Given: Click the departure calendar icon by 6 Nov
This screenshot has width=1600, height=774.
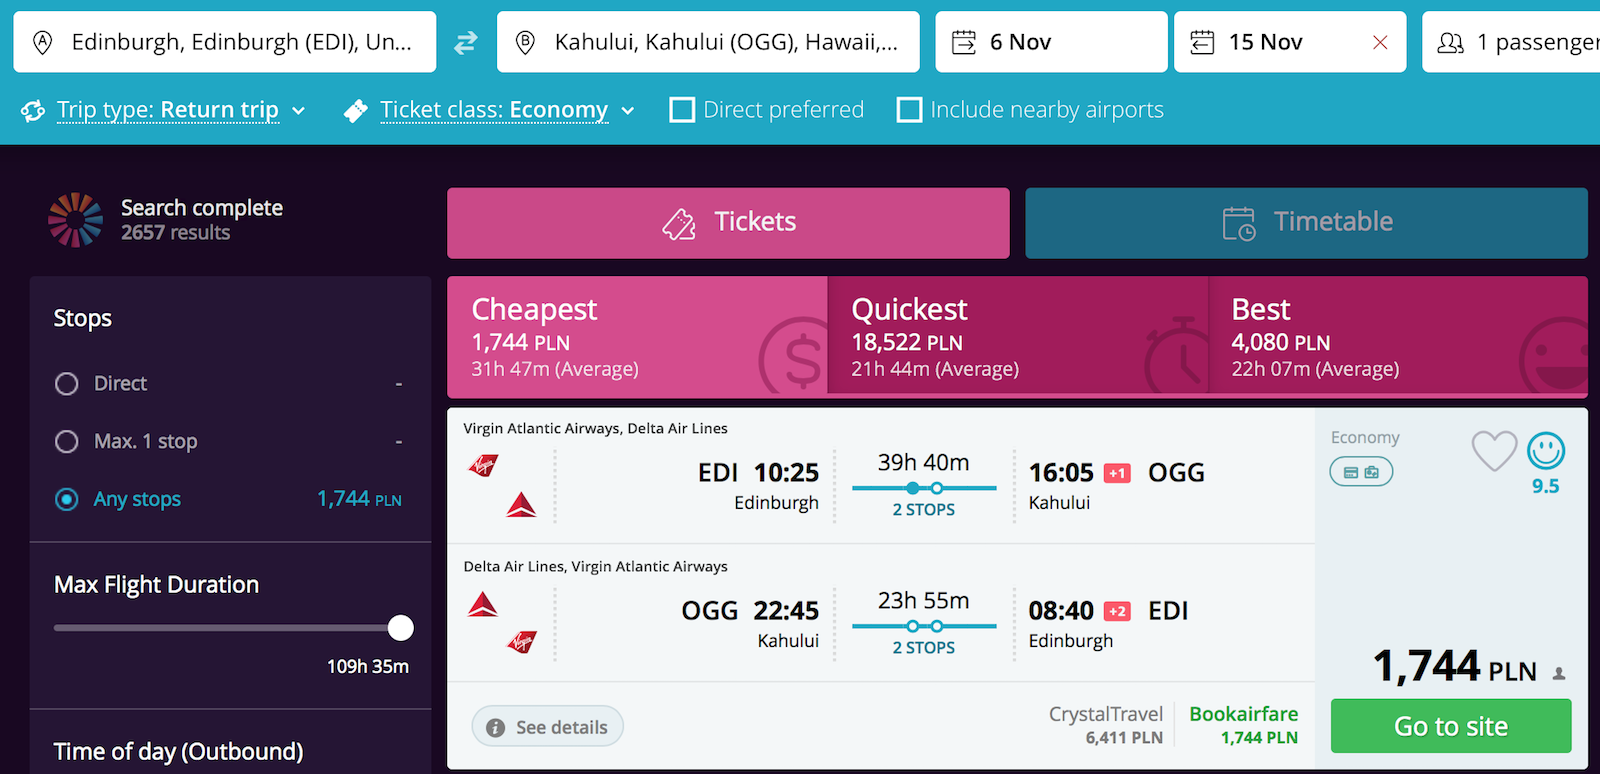Looking at the screenshot, I should pos(964,42).
